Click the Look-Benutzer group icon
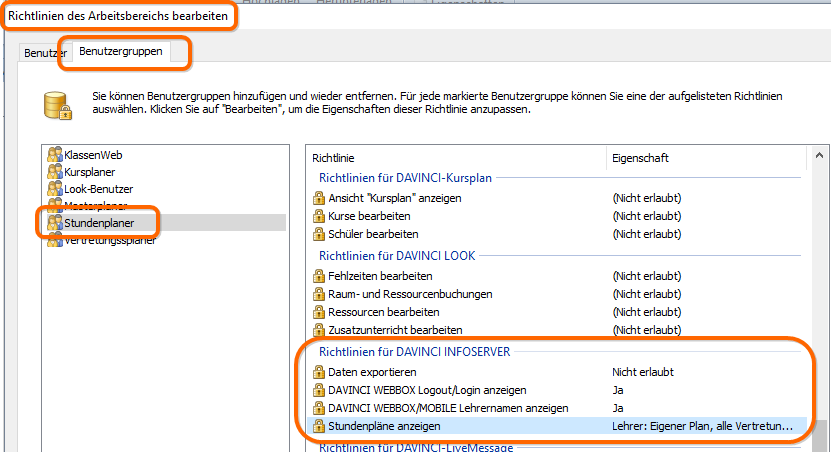Screen dimensions: 831x452 click(55, 189)
